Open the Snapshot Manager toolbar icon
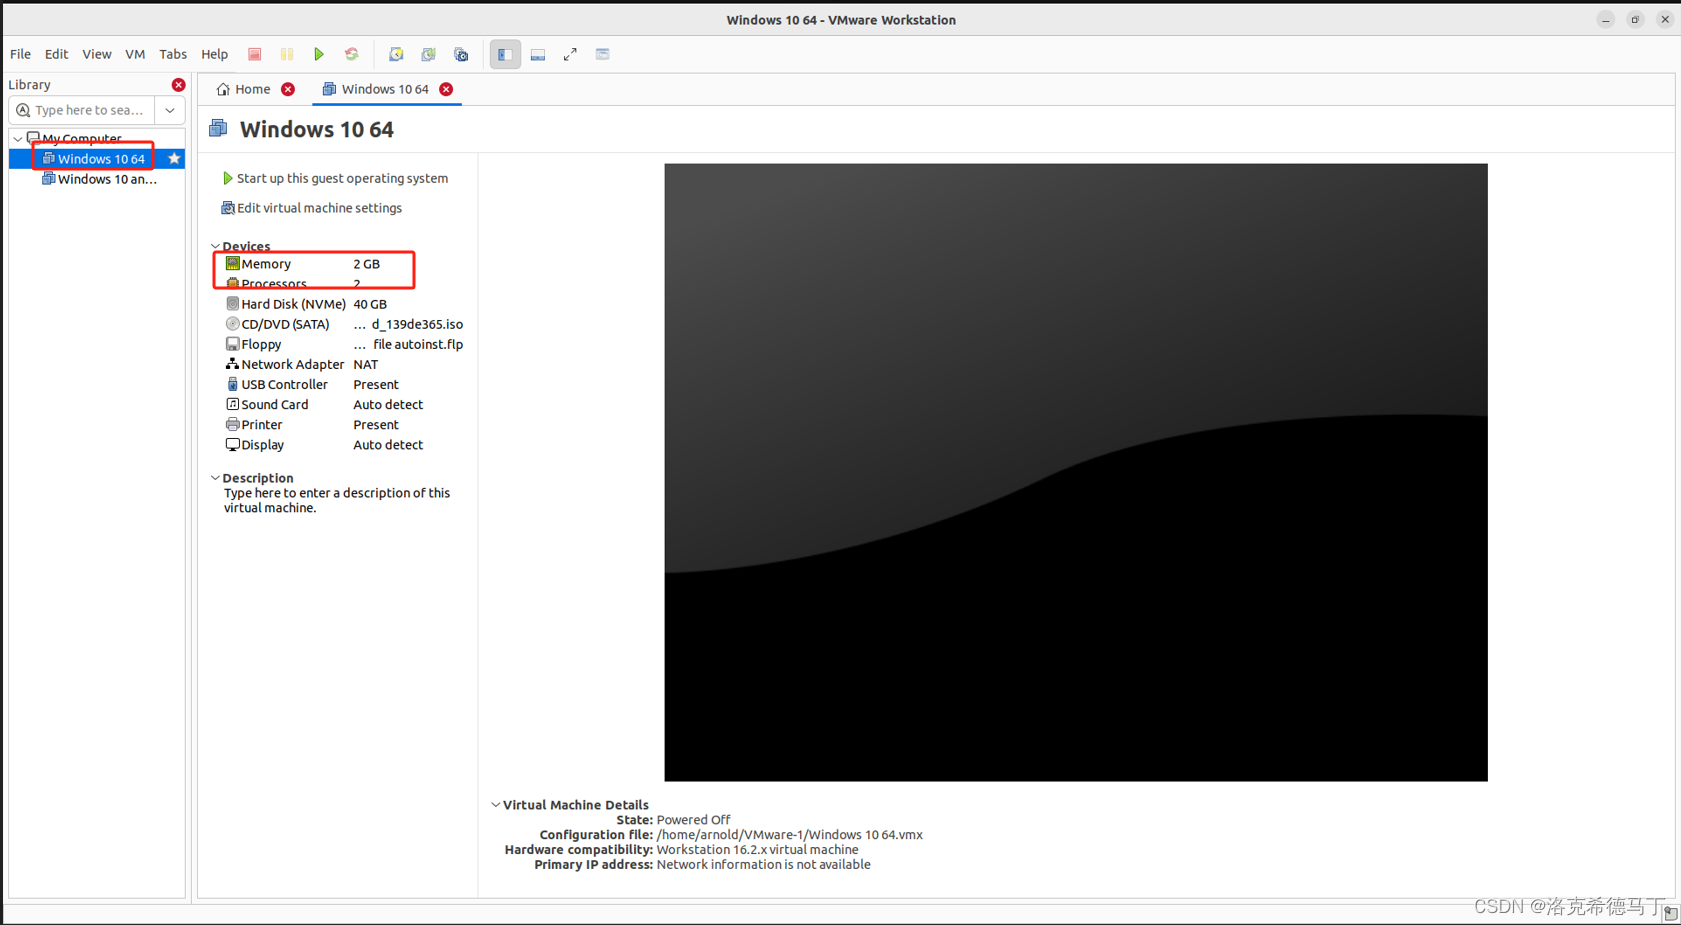This screenshot has height=925, width=1681. pos(461,54)
